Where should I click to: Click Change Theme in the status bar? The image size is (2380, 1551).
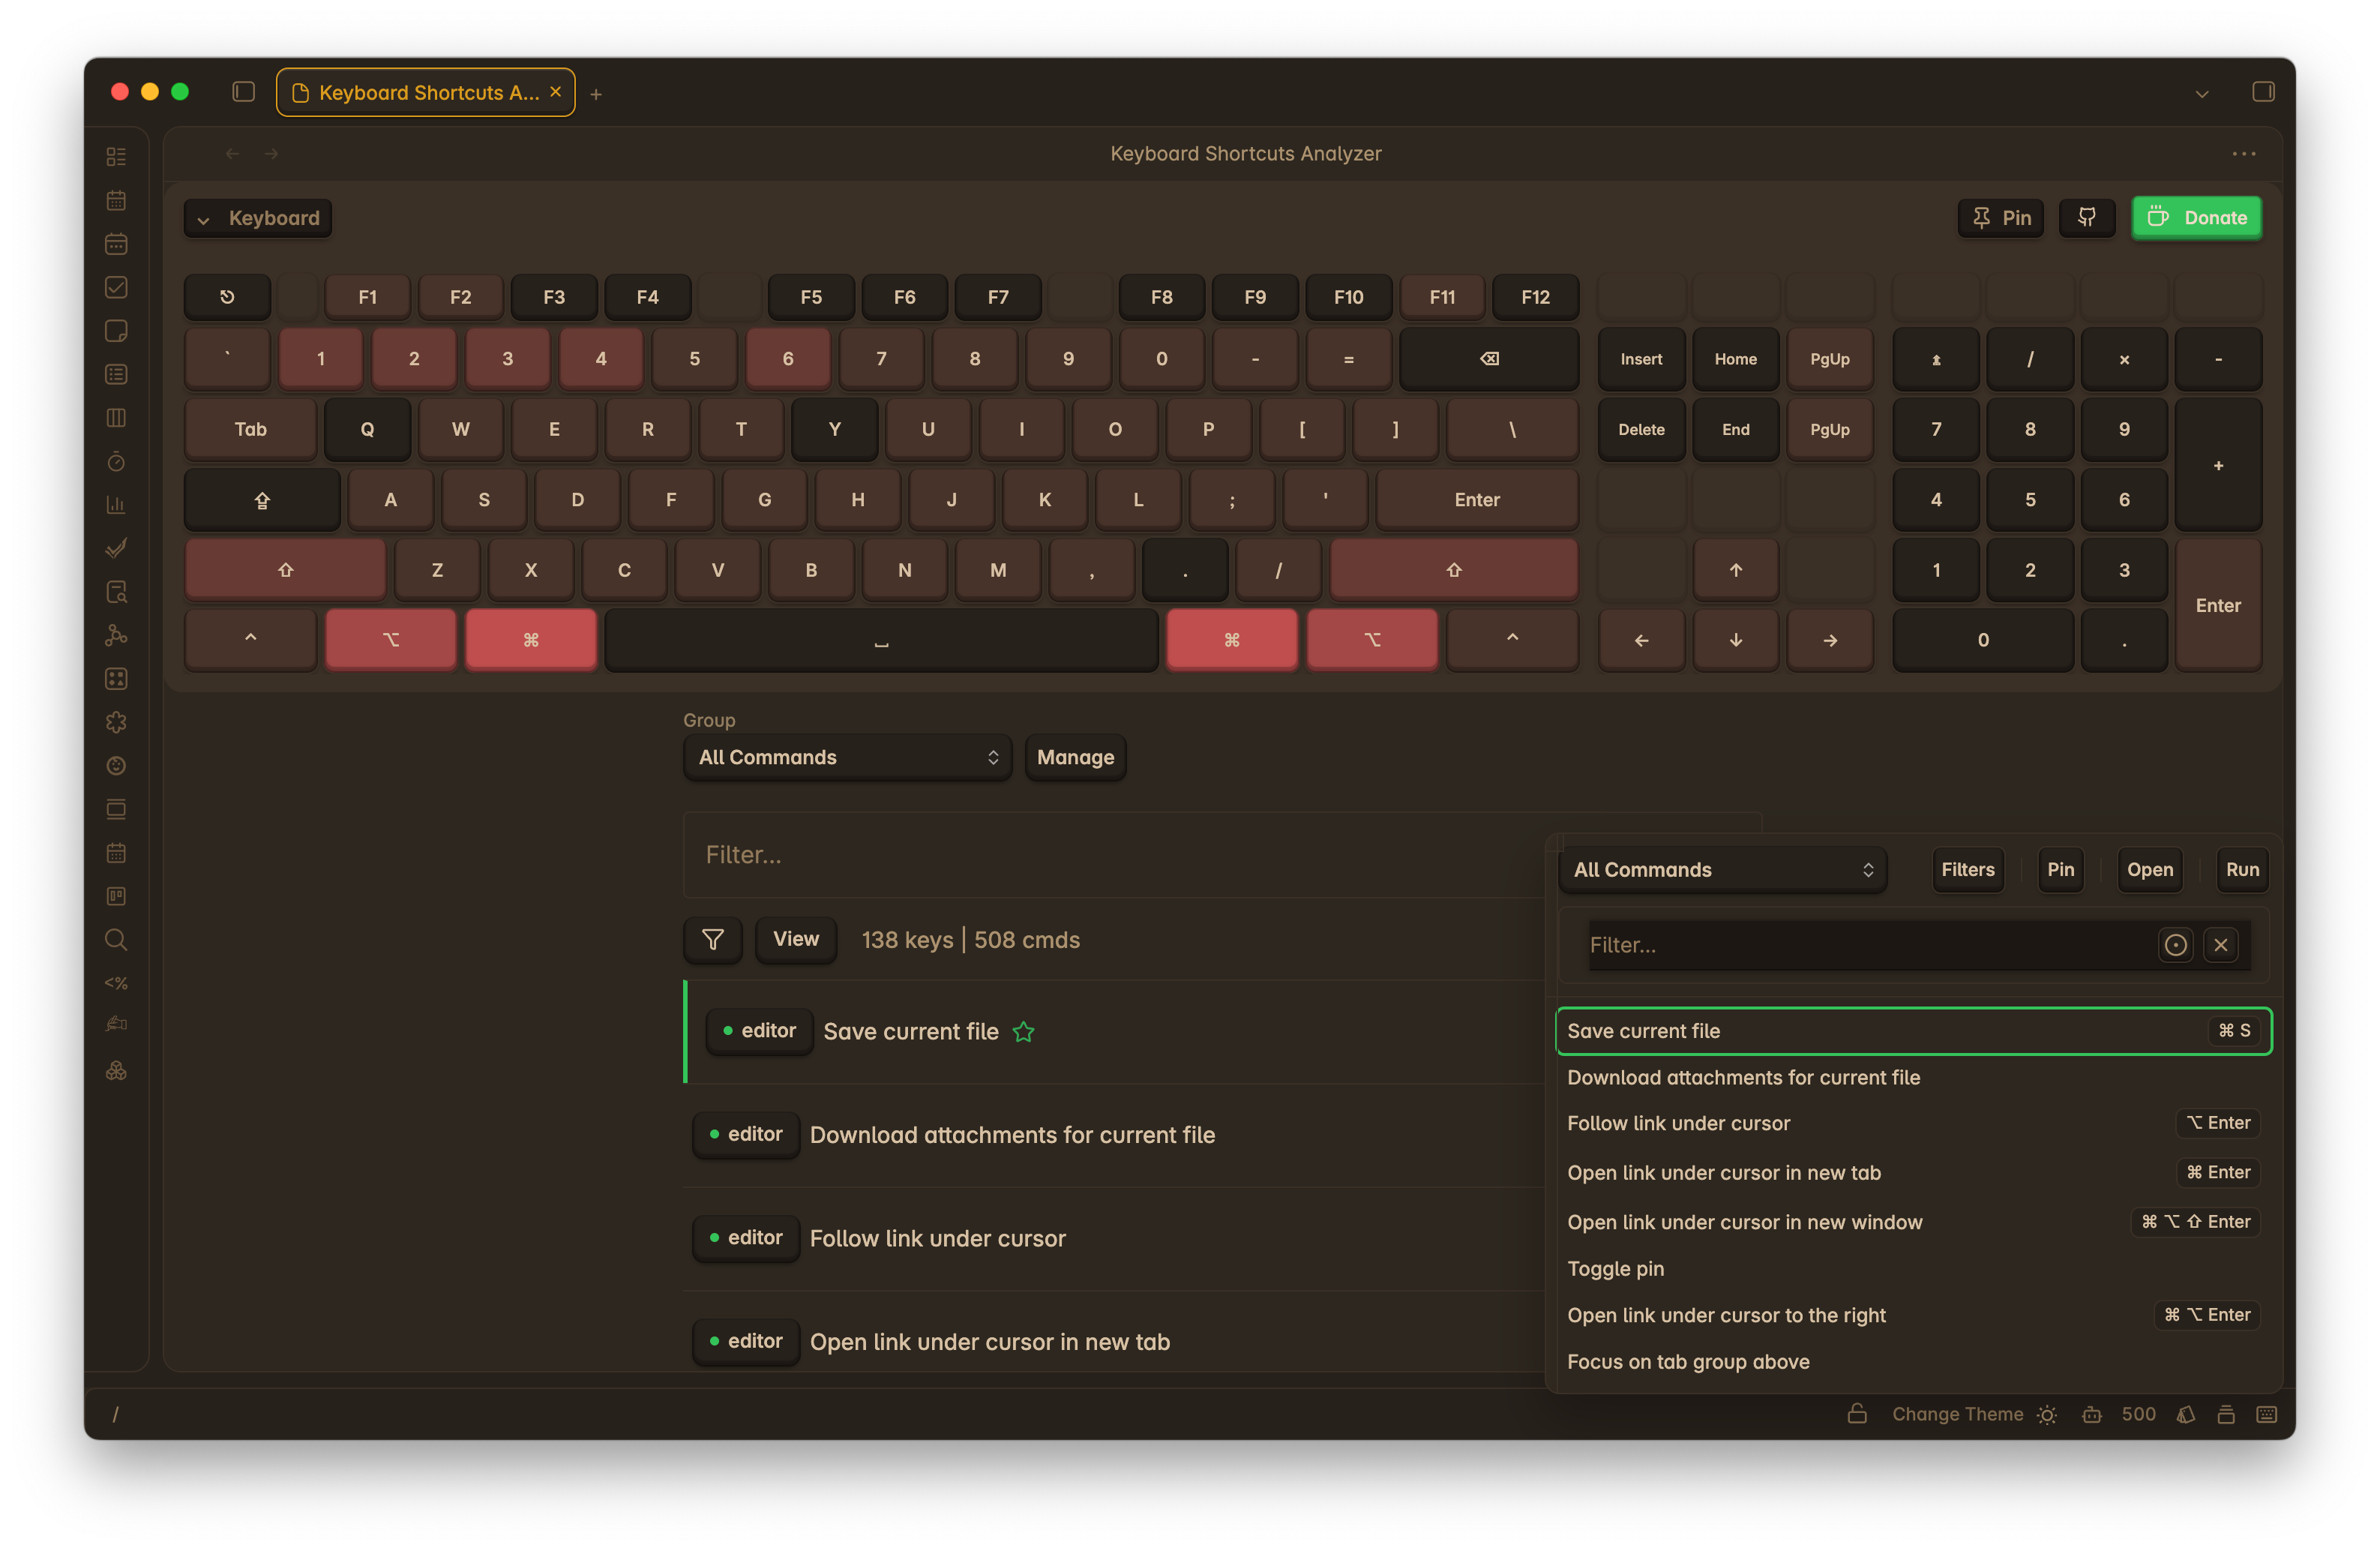[x=1957, y=1414]
